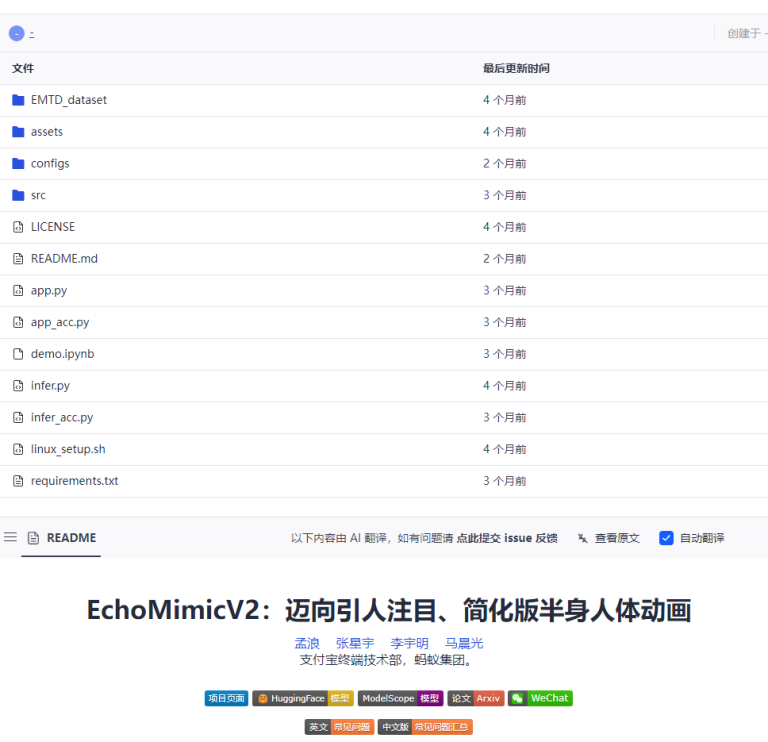Viewport: 768px width, 742px height.
Task: Click the WeChat badge
Action: tap(540, 698)
